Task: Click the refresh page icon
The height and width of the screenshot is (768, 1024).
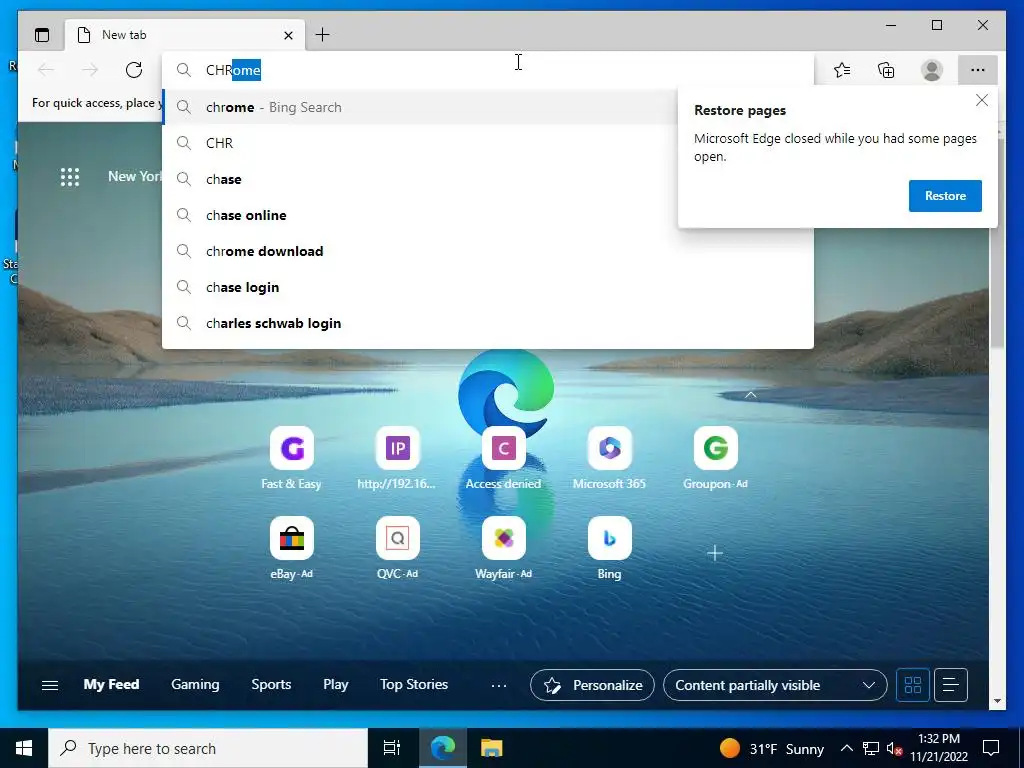Action: point(134,70)
